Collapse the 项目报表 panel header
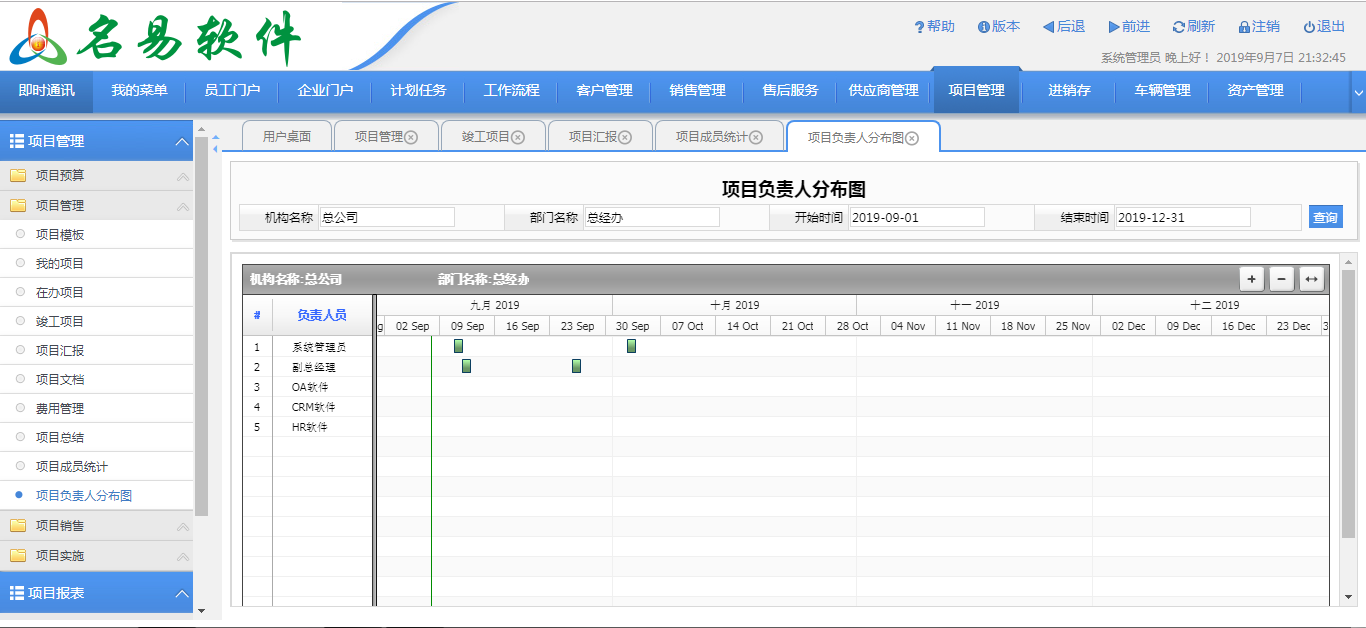The width and height of the screenshot is (1366, 628). click(x=181, y=593)
